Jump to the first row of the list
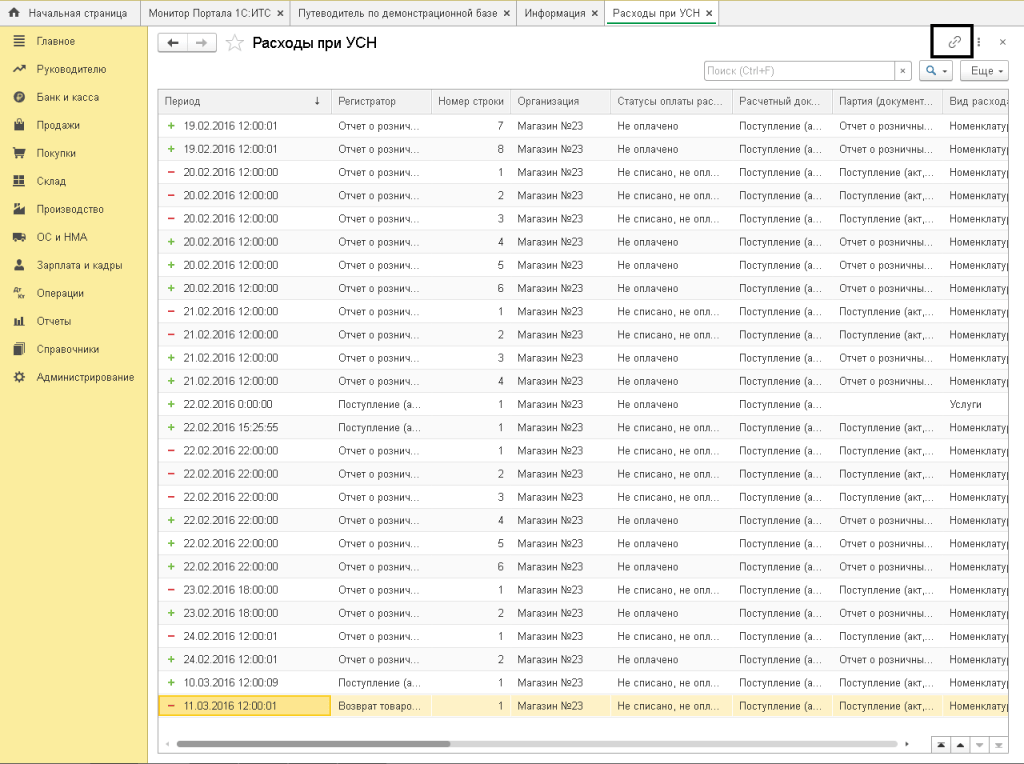 tap(940, 745)
